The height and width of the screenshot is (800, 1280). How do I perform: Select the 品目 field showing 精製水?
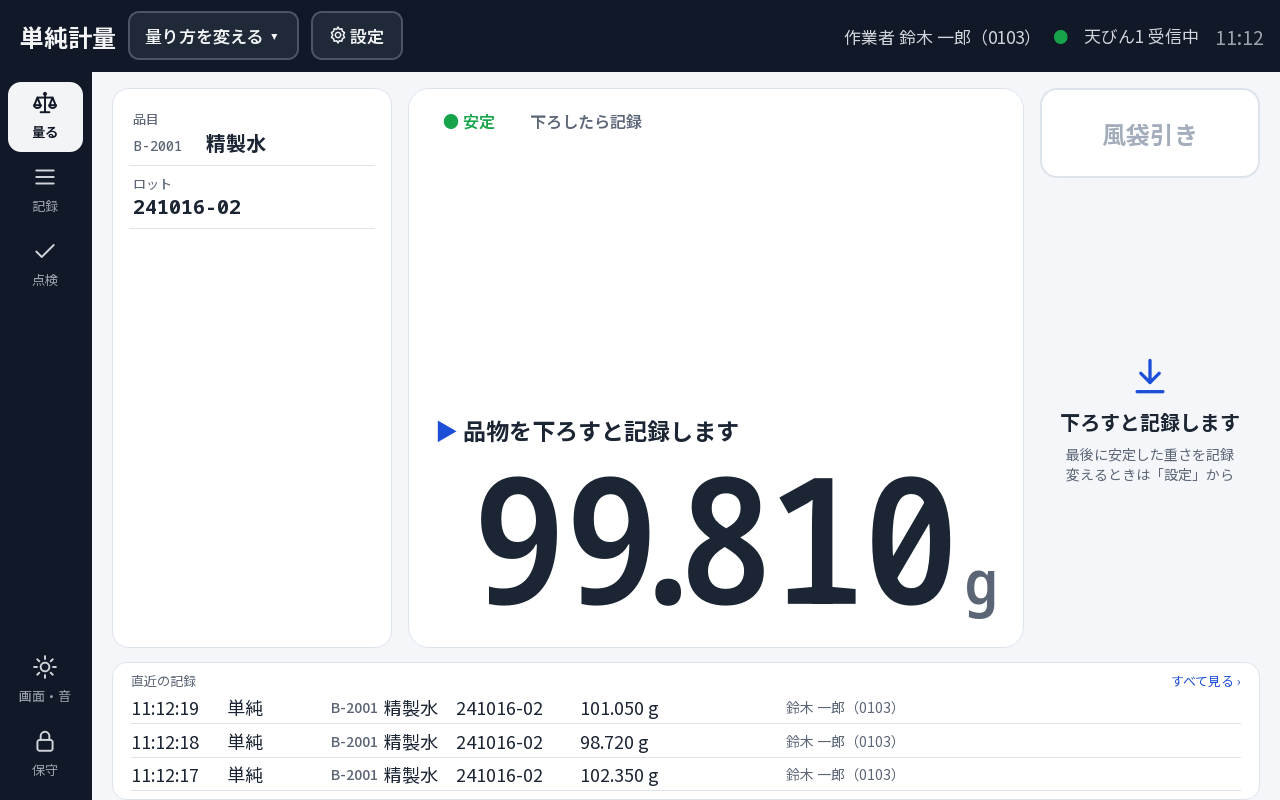tap(252, 134)
